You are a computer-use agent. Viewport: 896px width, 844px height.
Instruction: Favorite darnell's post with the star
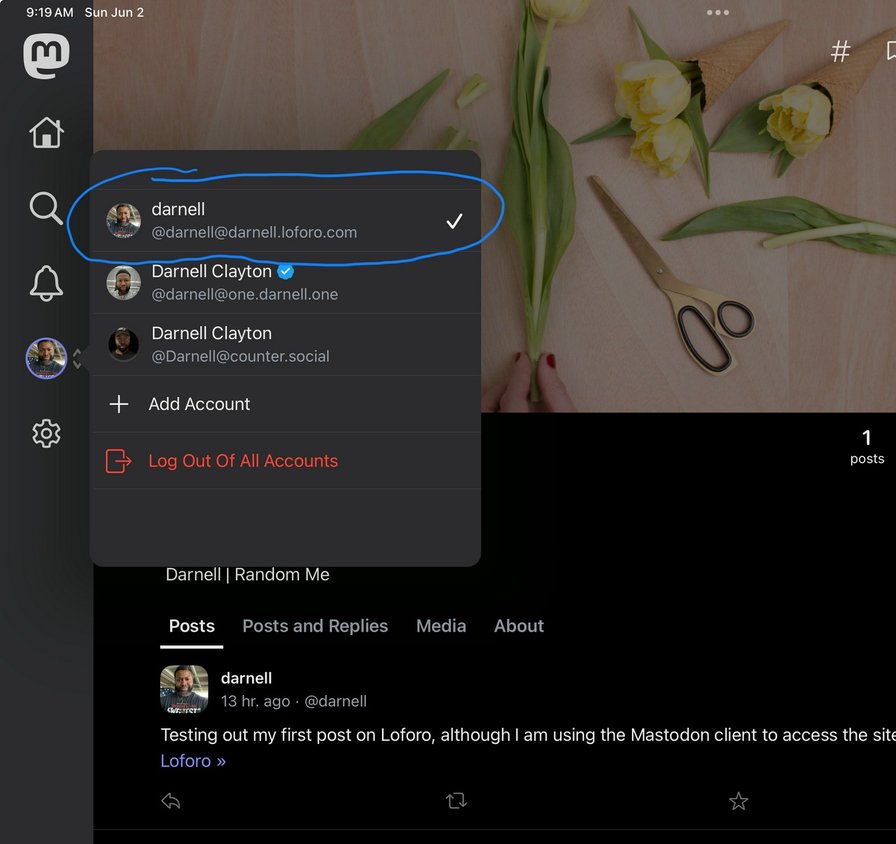pos(738,801)
